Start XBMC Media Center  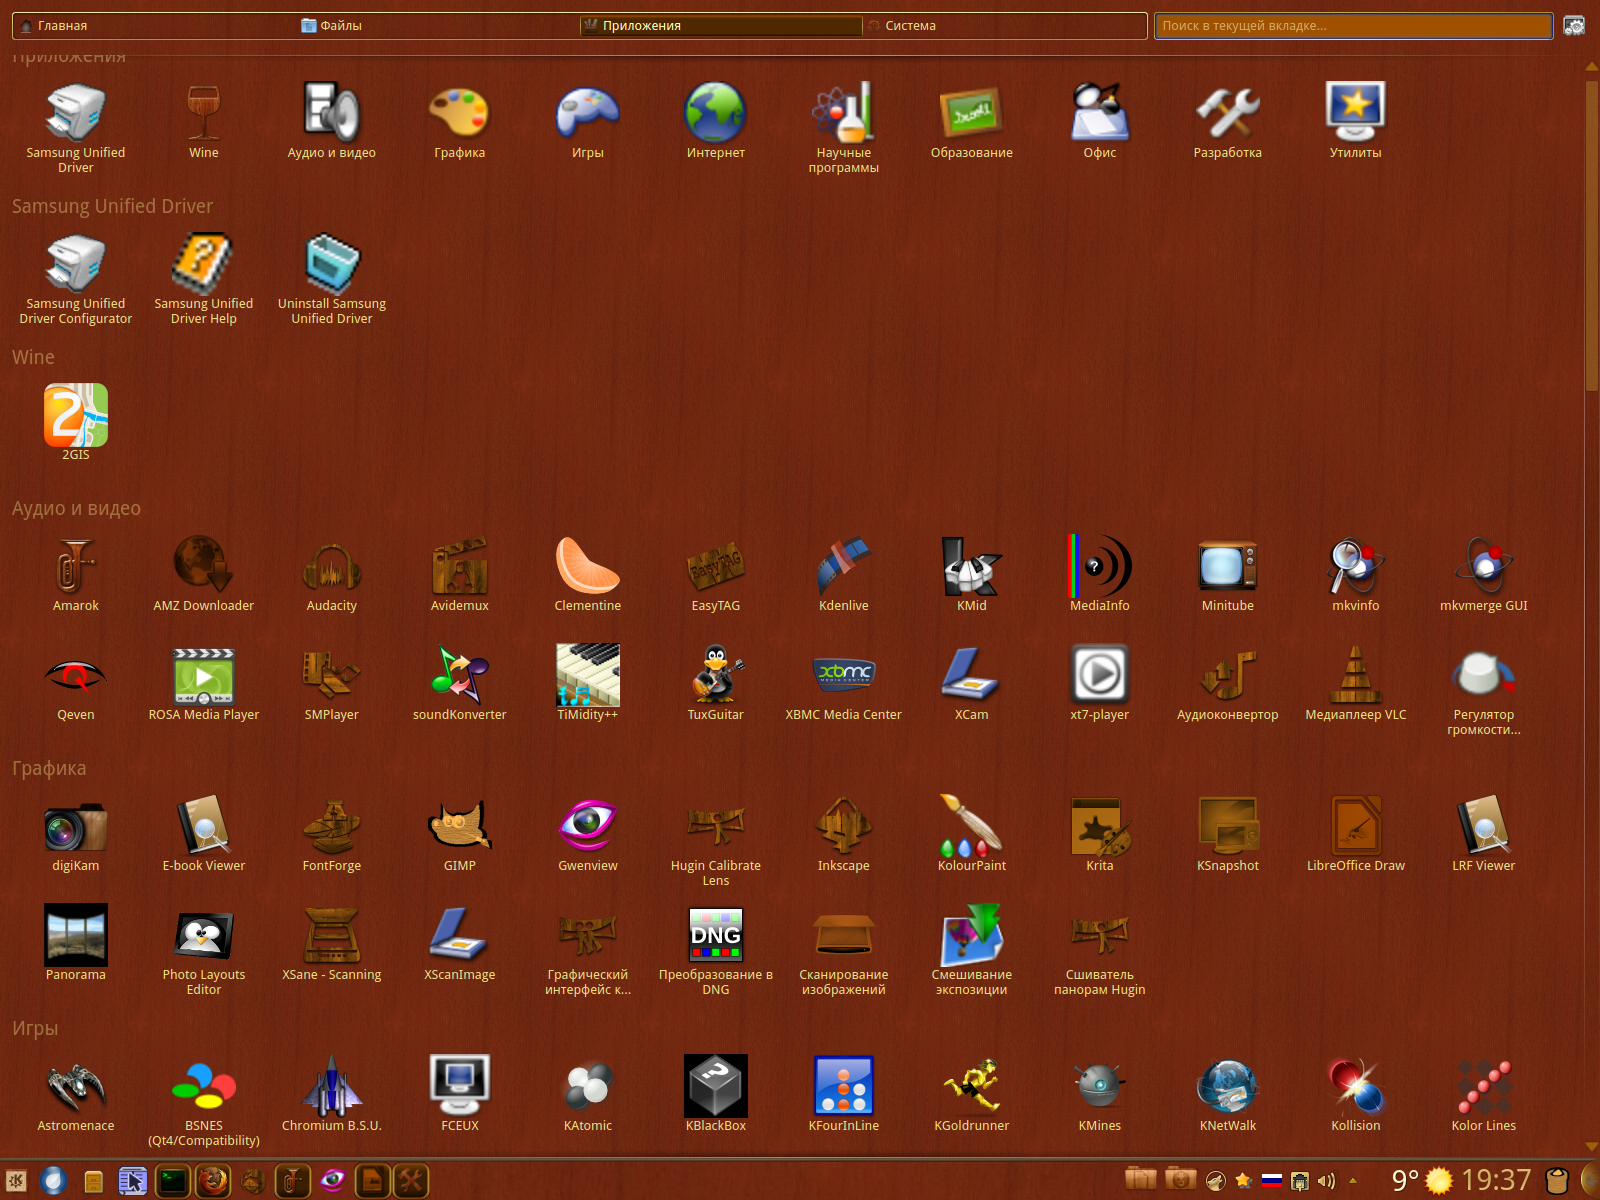point(844,684)
